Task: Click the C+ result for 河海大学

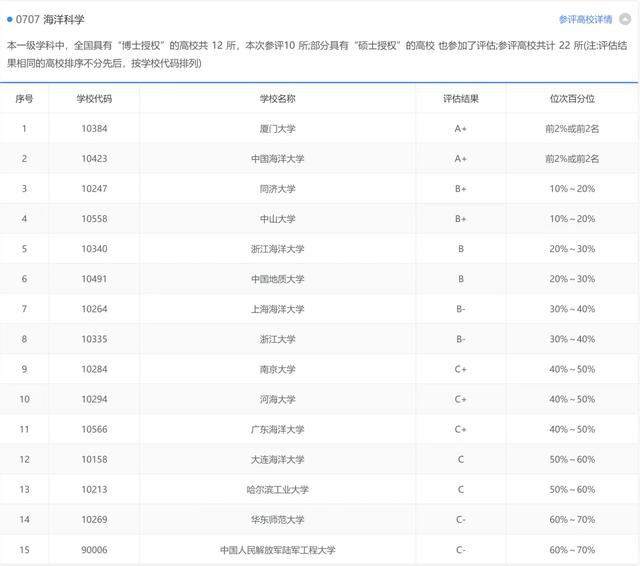Action: (x=461, y=399)
